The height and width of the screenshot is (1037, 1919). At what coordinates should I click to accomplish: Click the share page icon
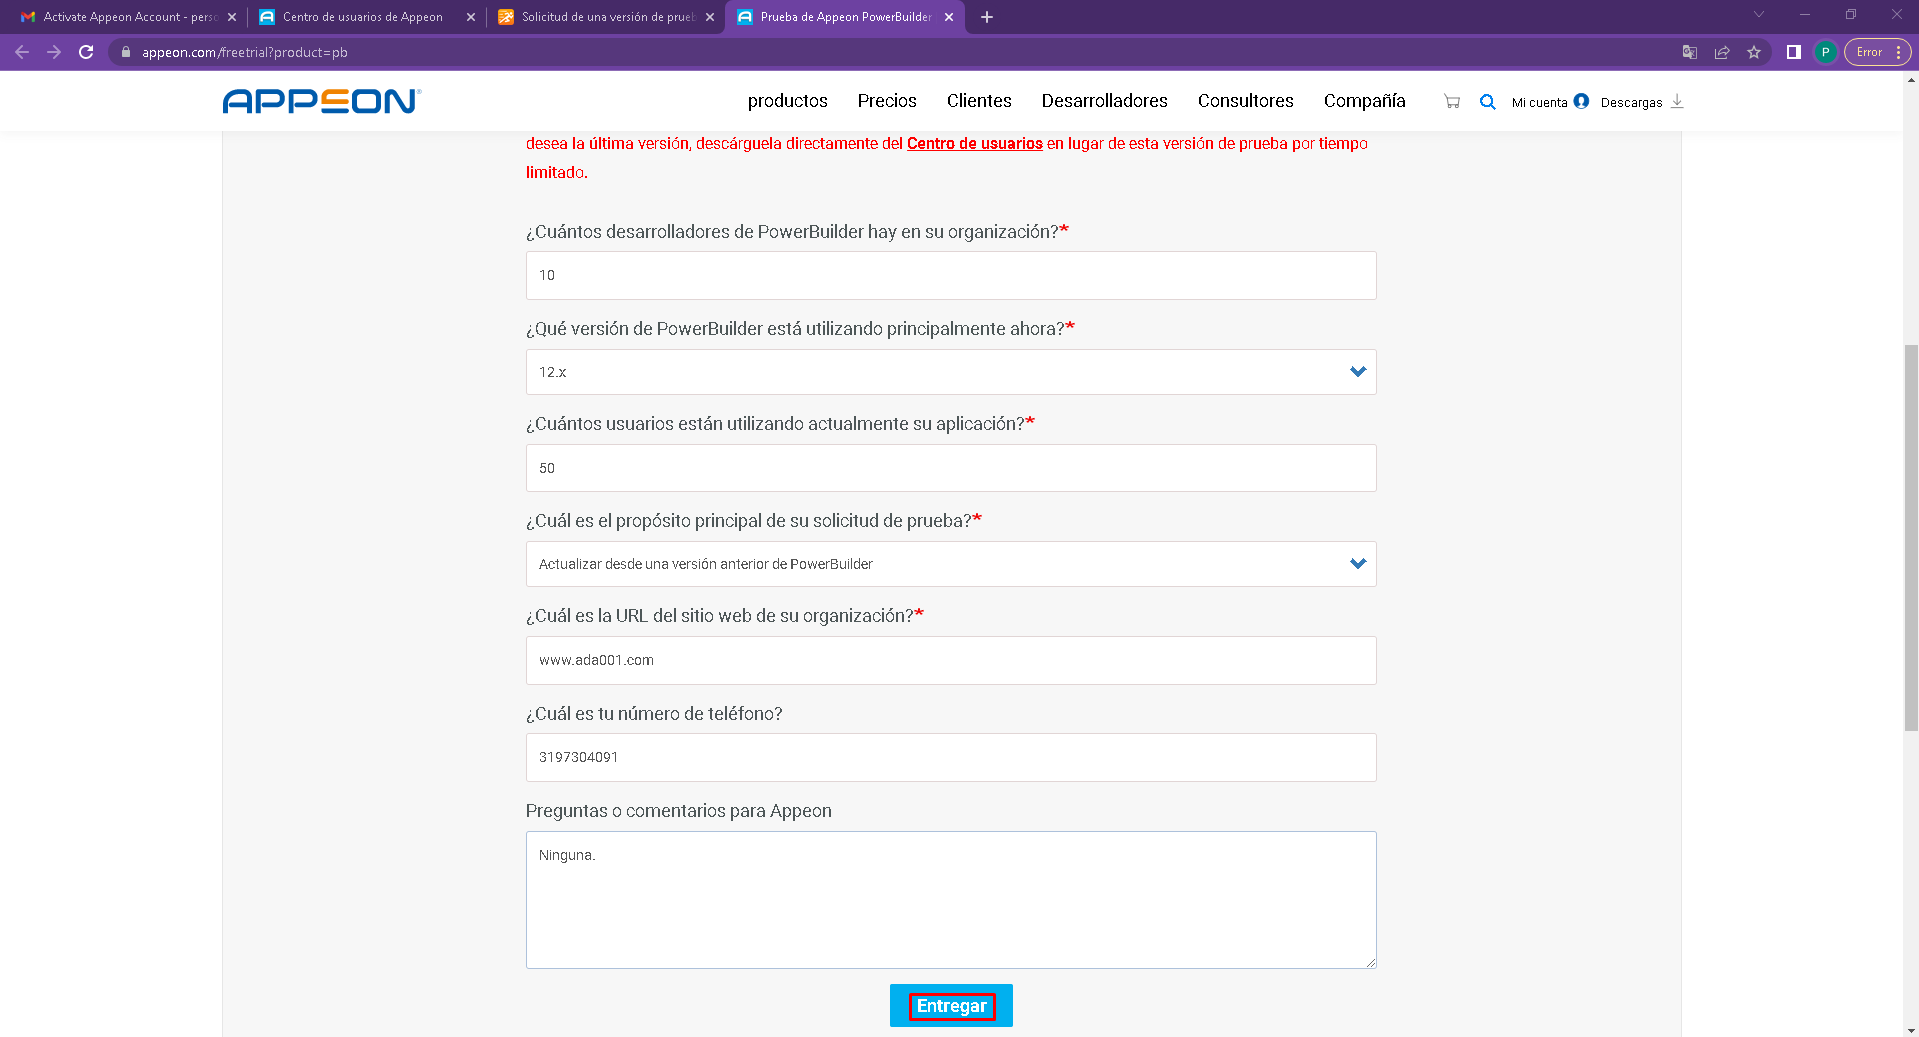1722,52
